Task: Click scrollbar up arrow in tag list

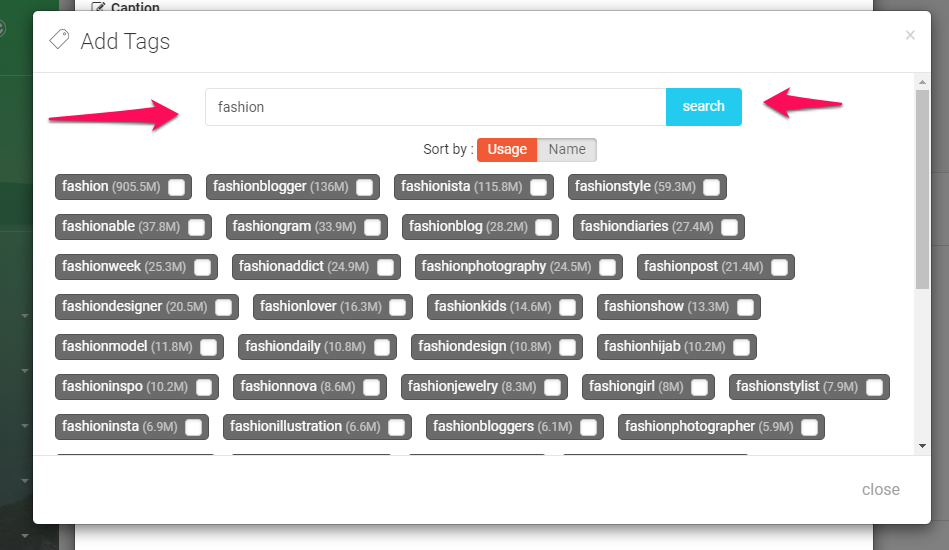Action: [922, 82]
